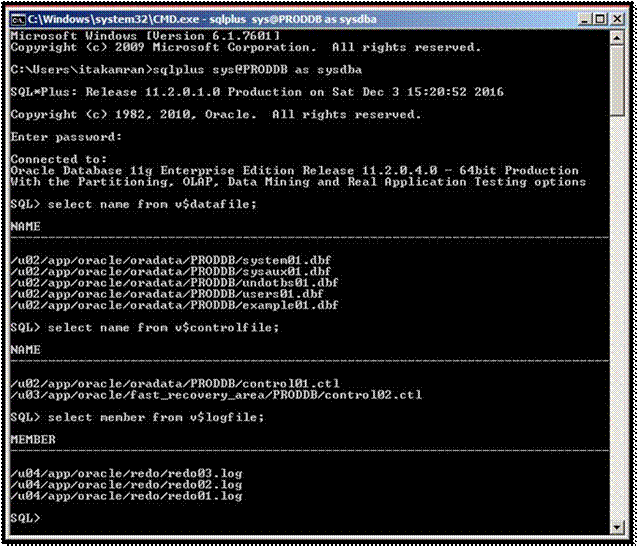Click the scrollbar down arrow
This screenshot has width=641, height=550.
point(617,527)
